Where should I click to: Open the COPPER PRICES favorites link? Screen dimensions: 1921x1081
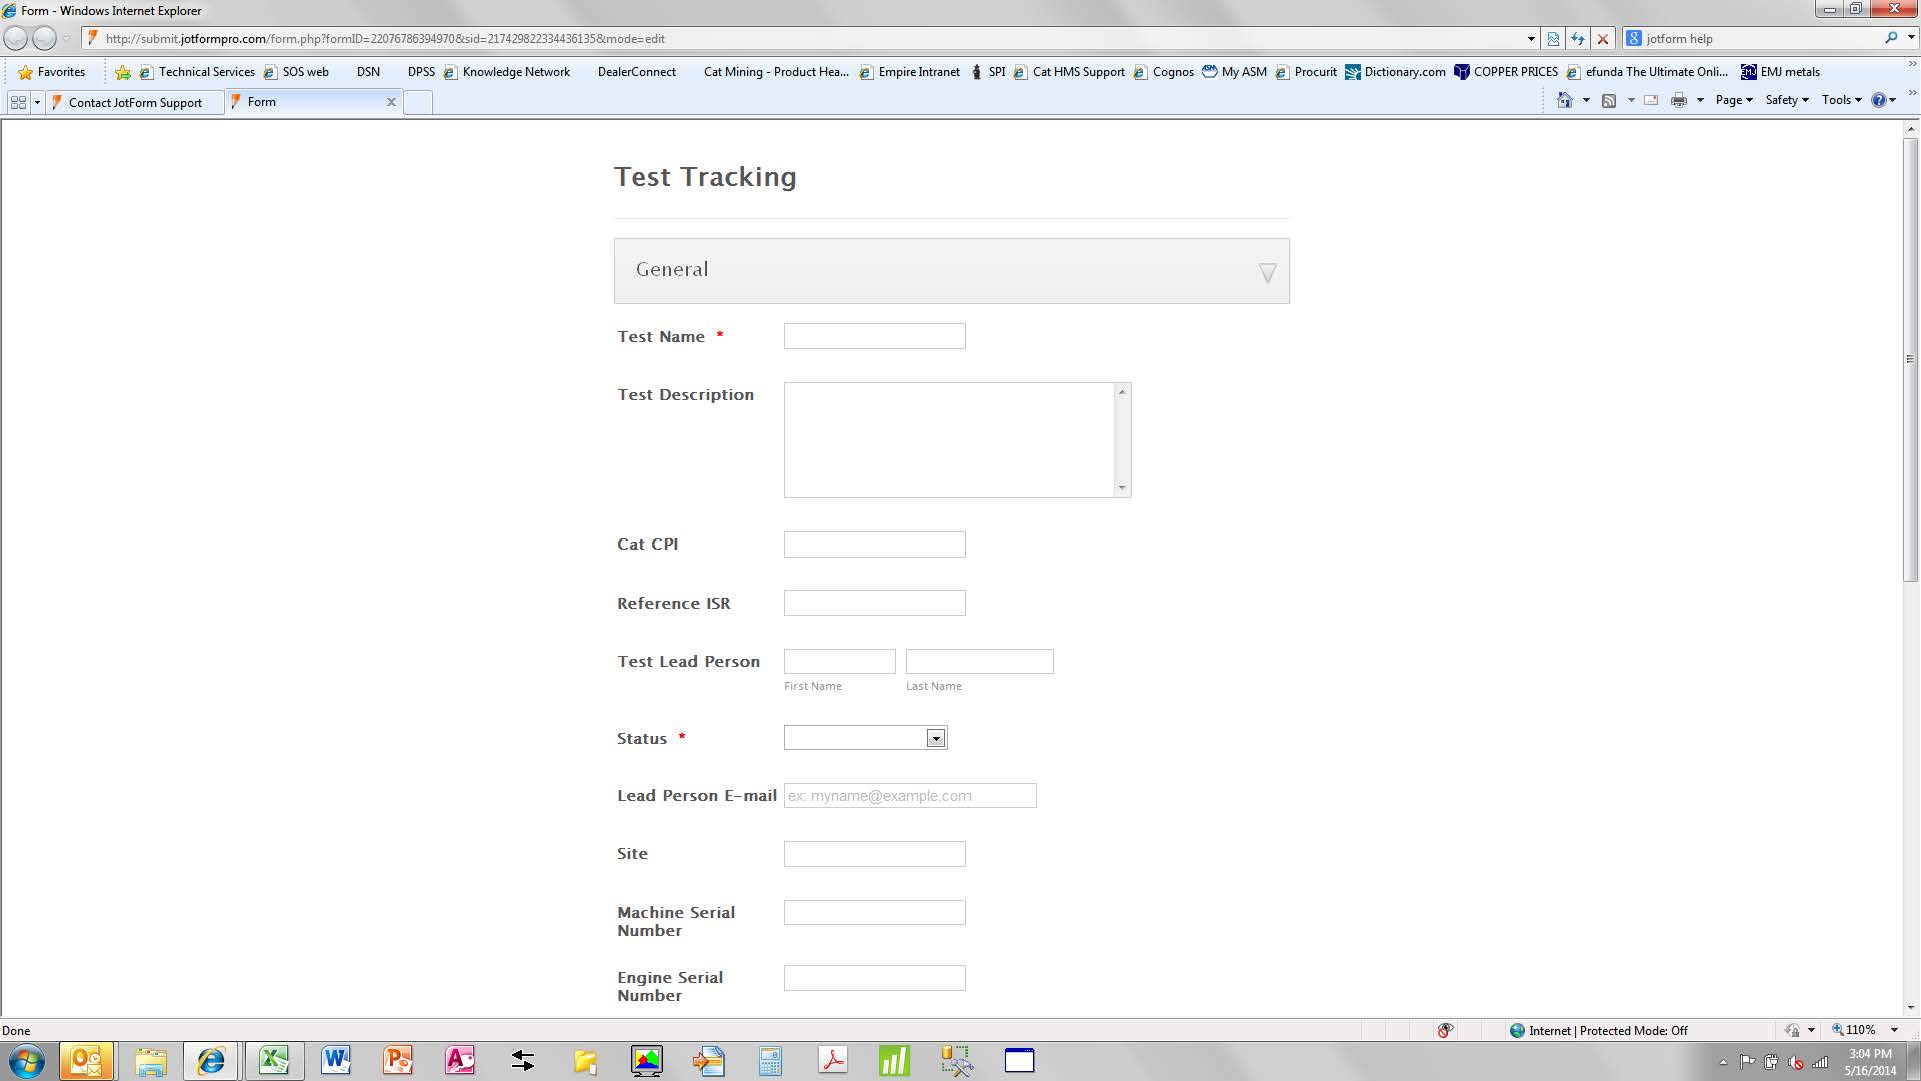pyautogui.click(x=1506, y=72)
